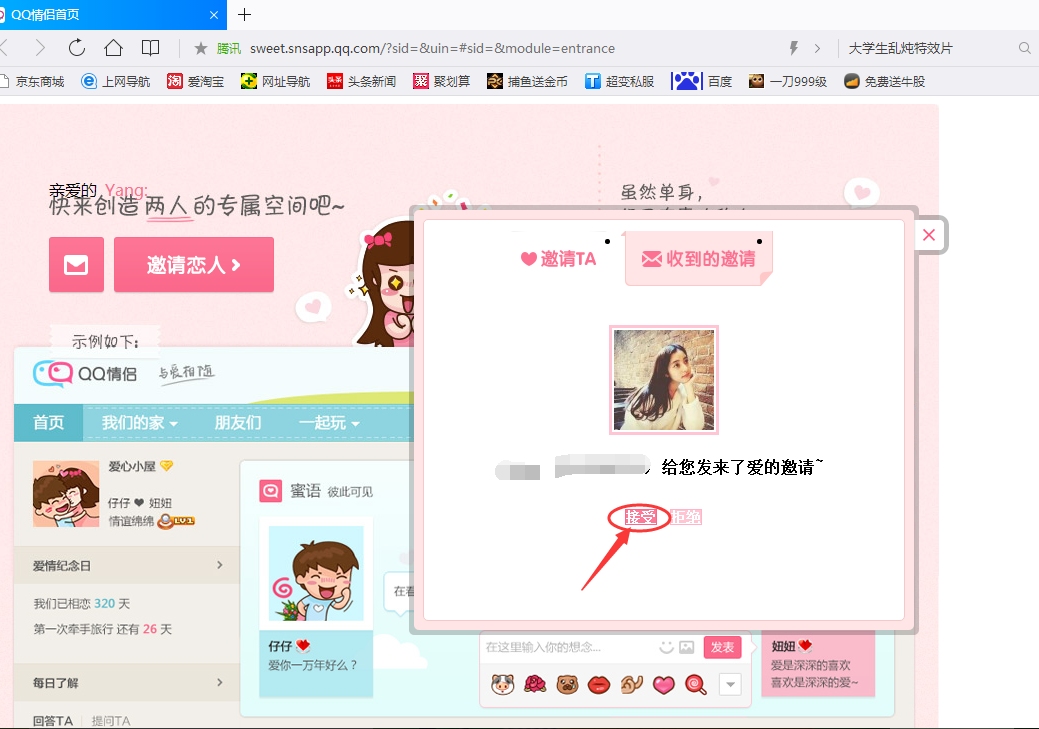Select 首页 in the site navigation

pos(47,422)
